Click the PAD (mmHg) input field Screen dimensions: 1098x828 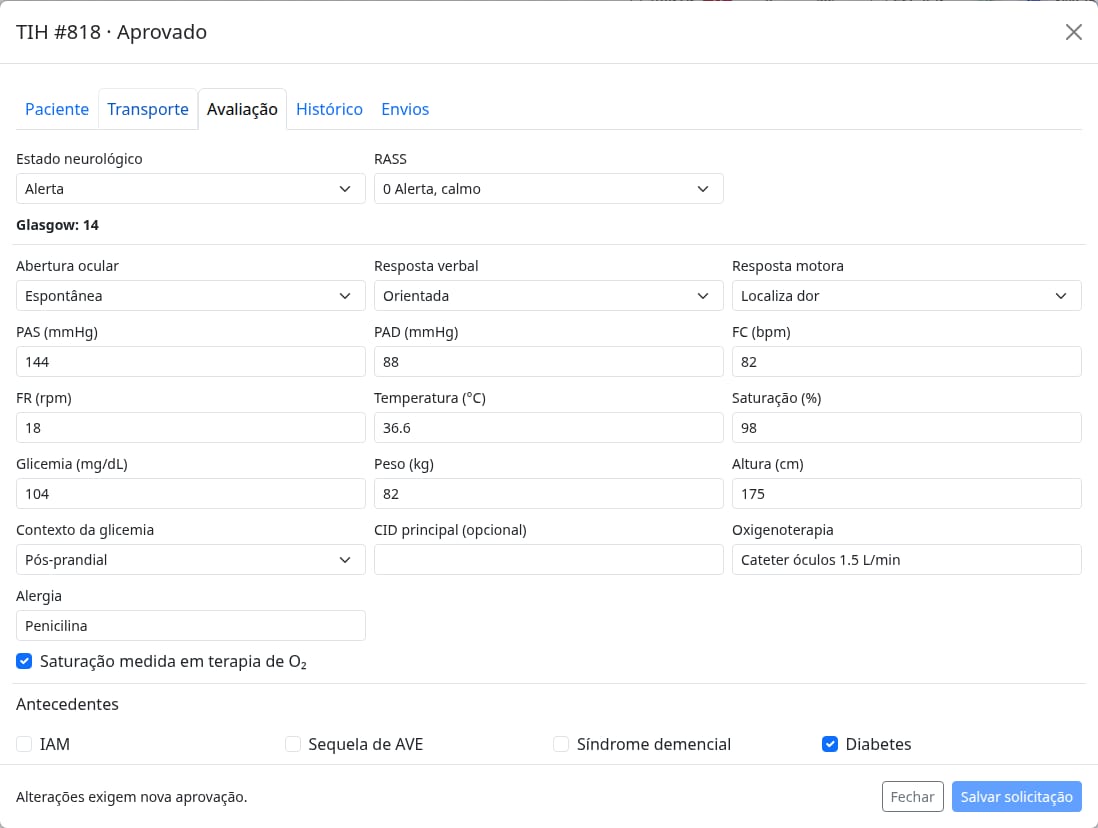click(x=548, y=361)
